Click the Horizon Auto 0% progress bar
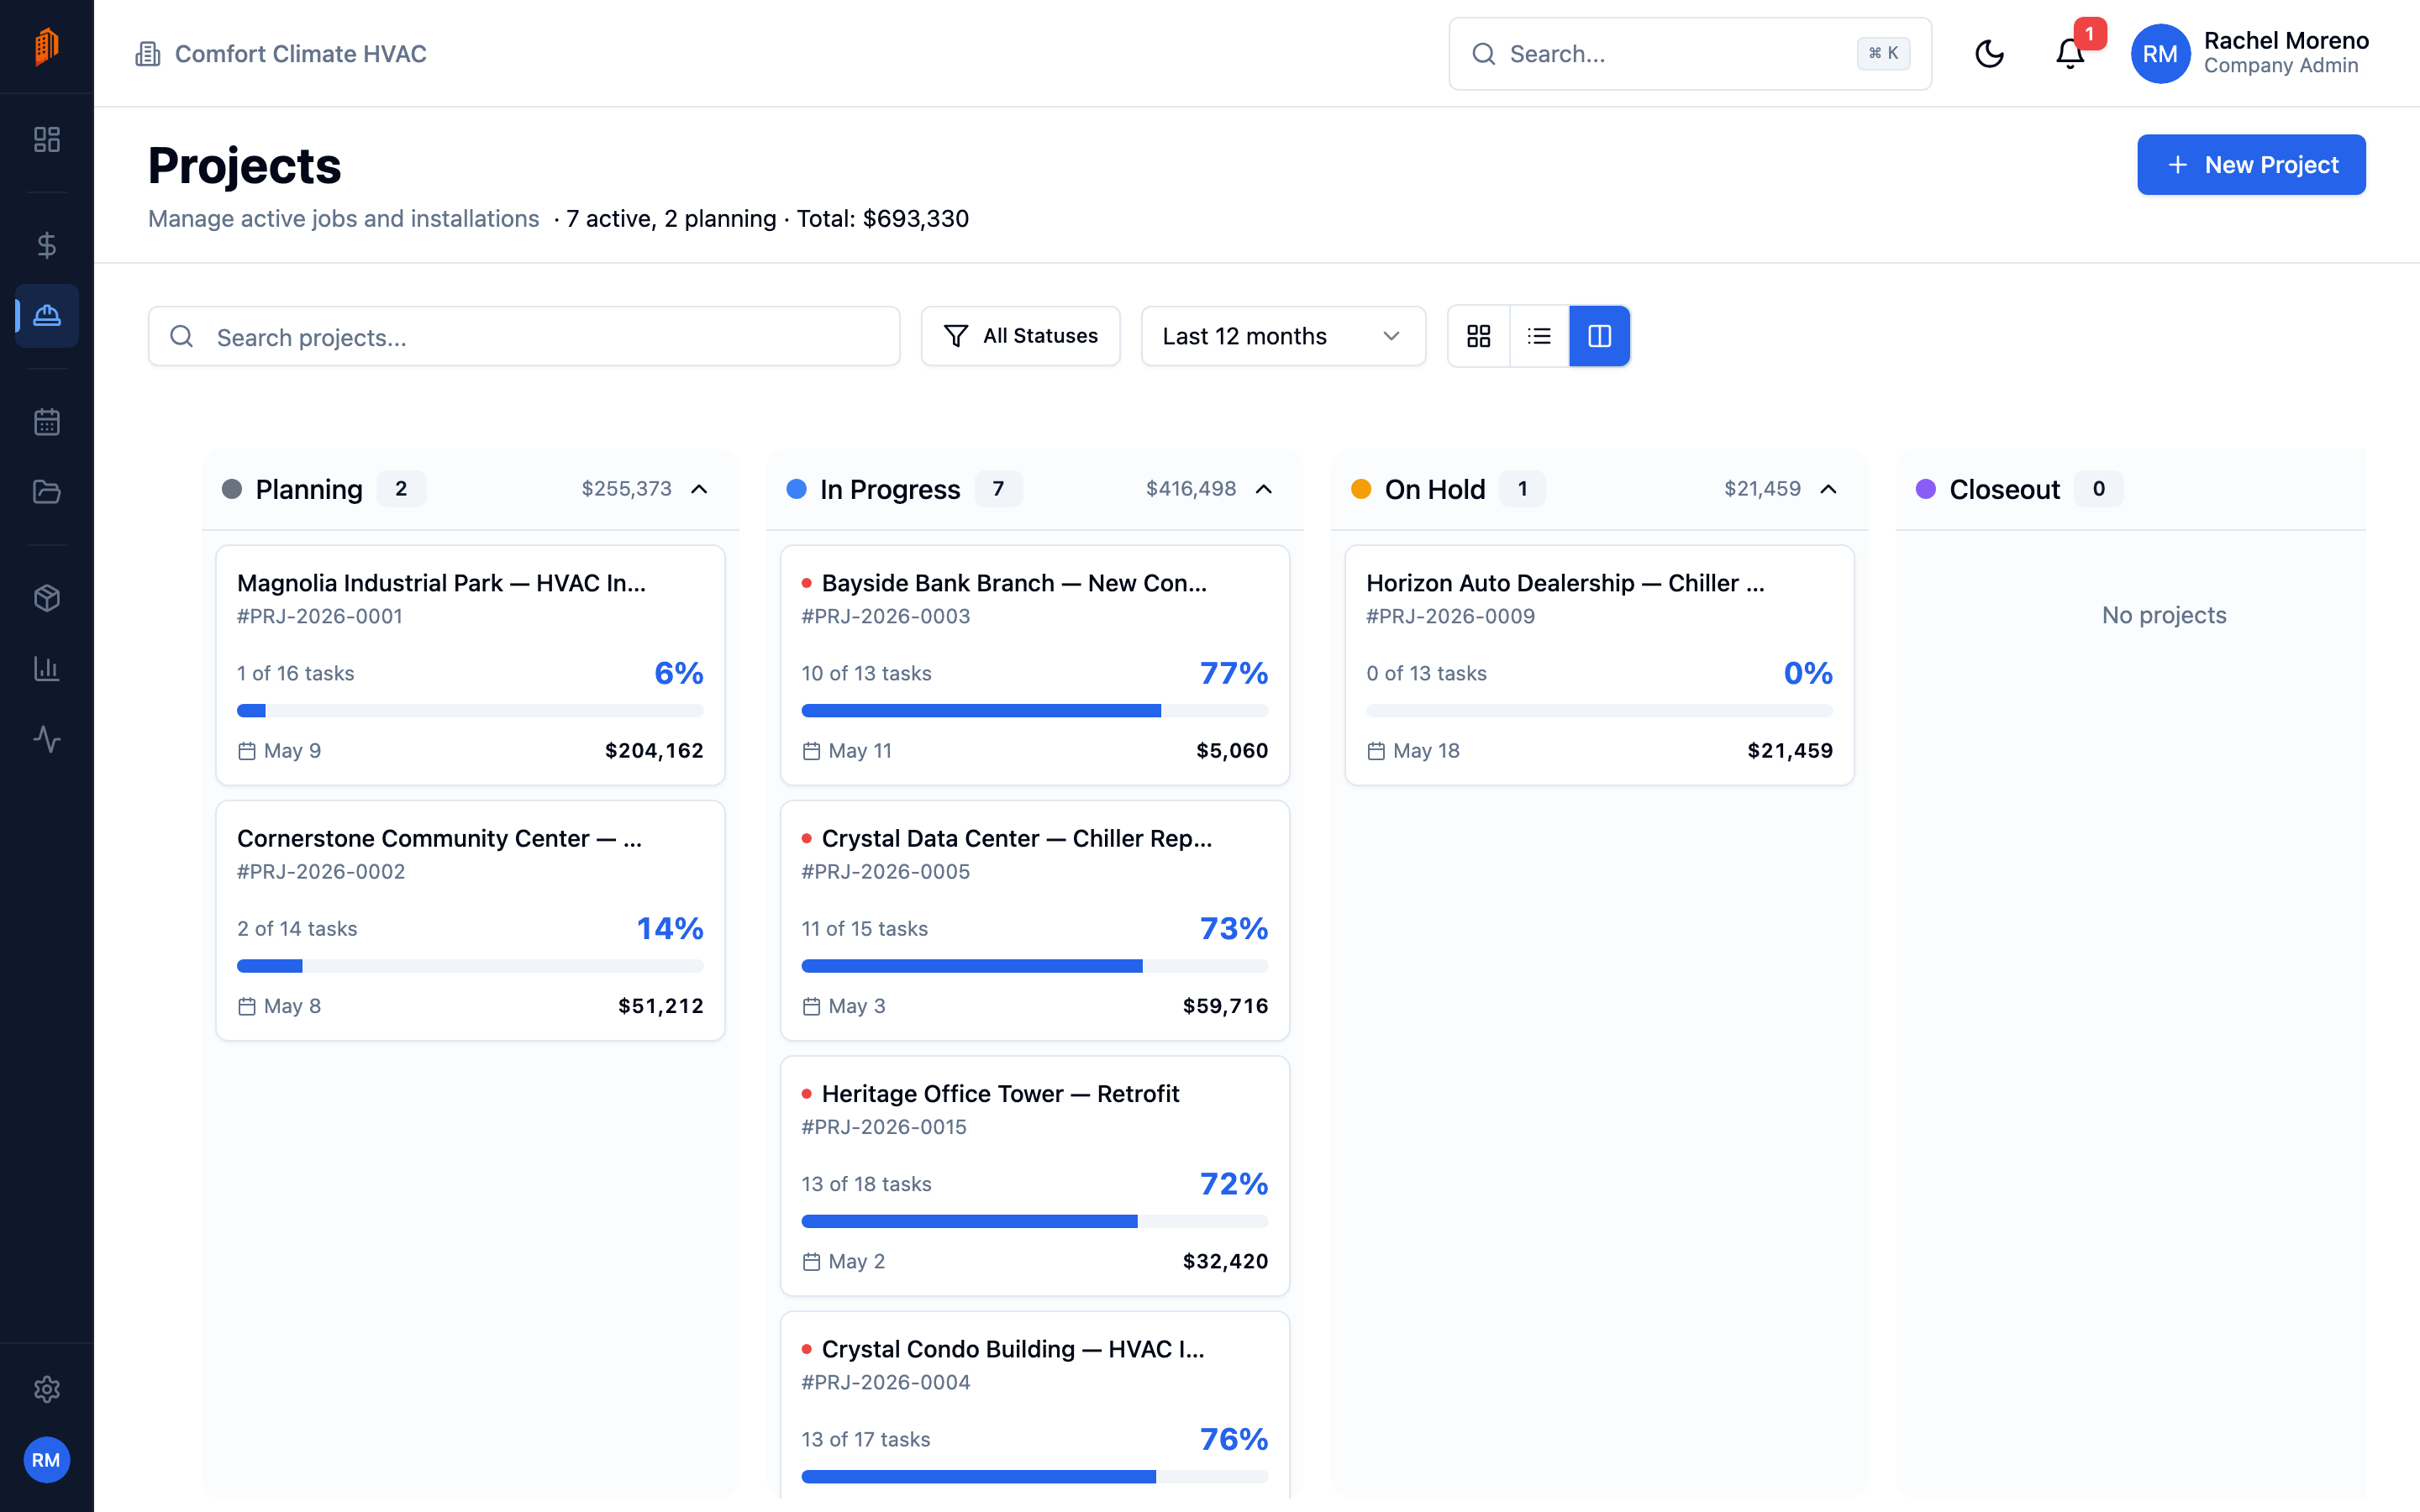 coord(1599,711)
